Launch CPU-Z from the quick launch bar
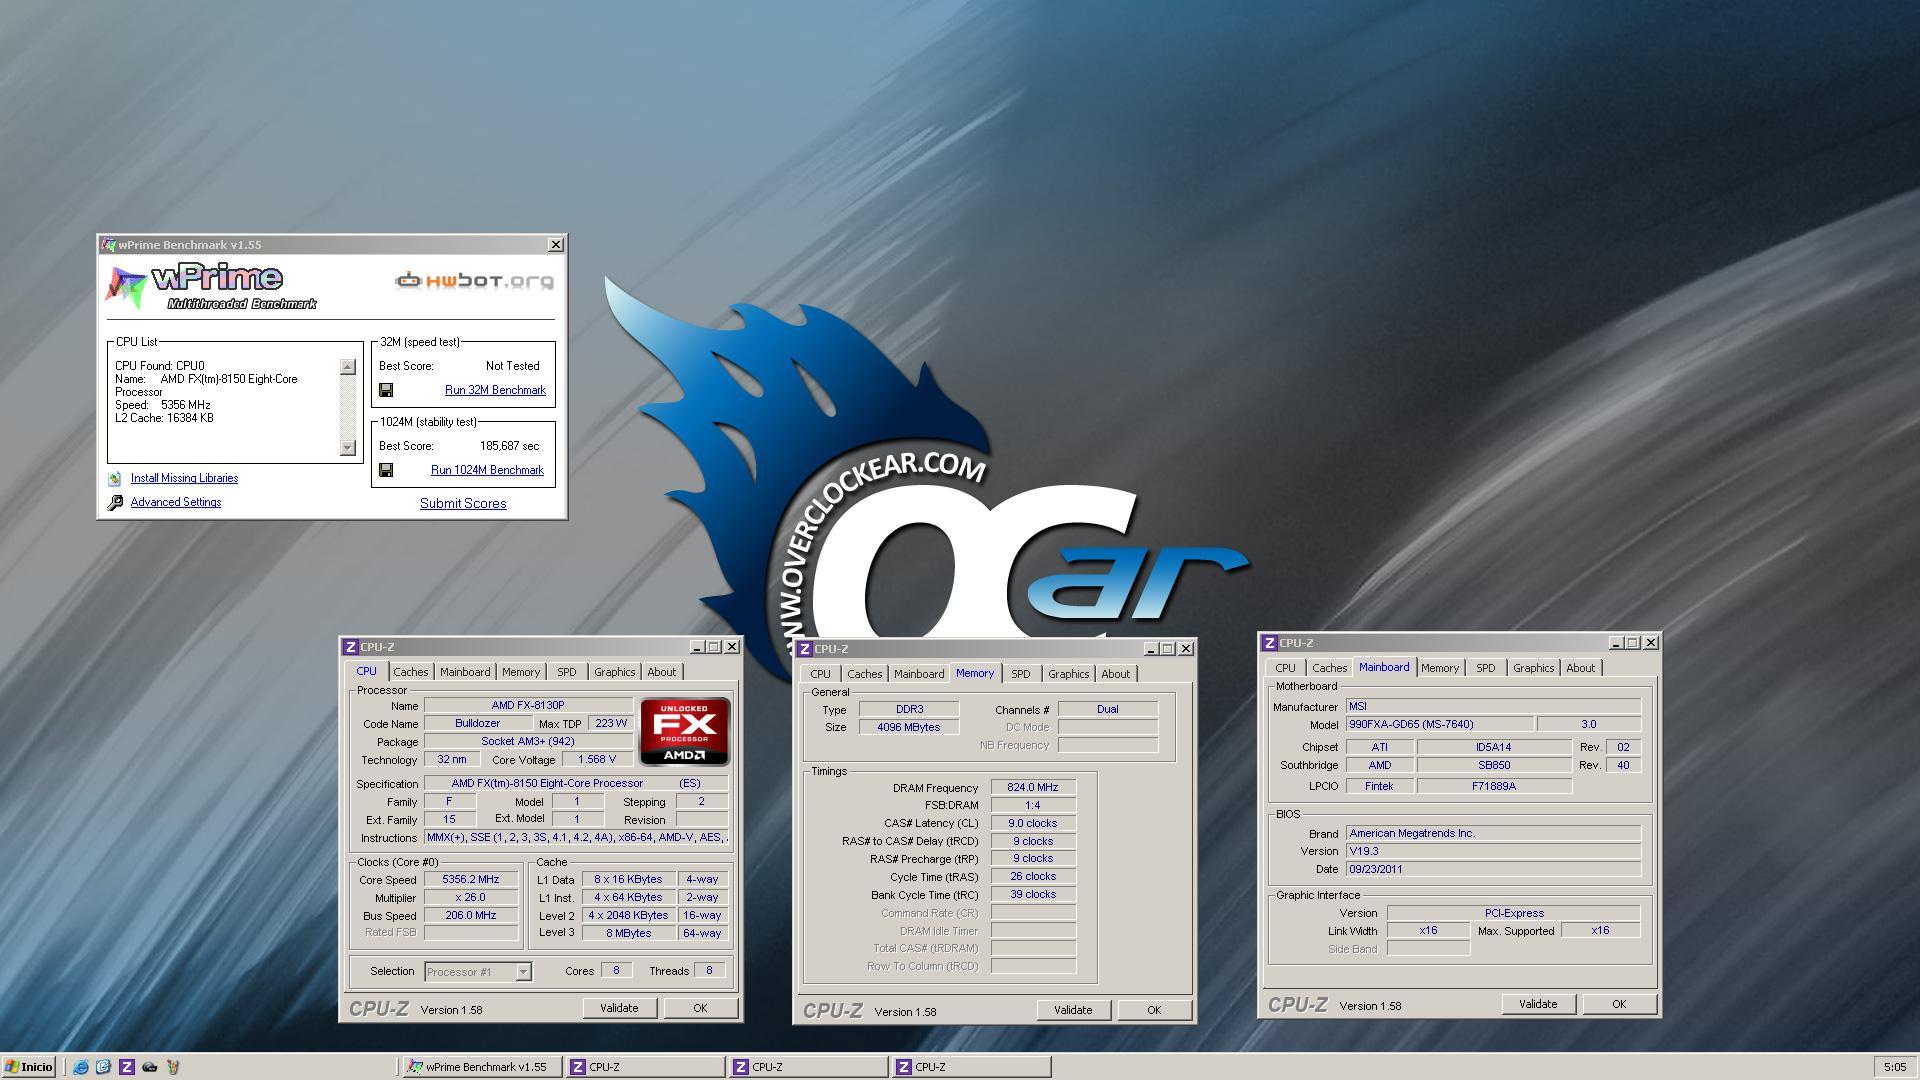This screenshot has width=1920, height=1080. [126, 1067]
